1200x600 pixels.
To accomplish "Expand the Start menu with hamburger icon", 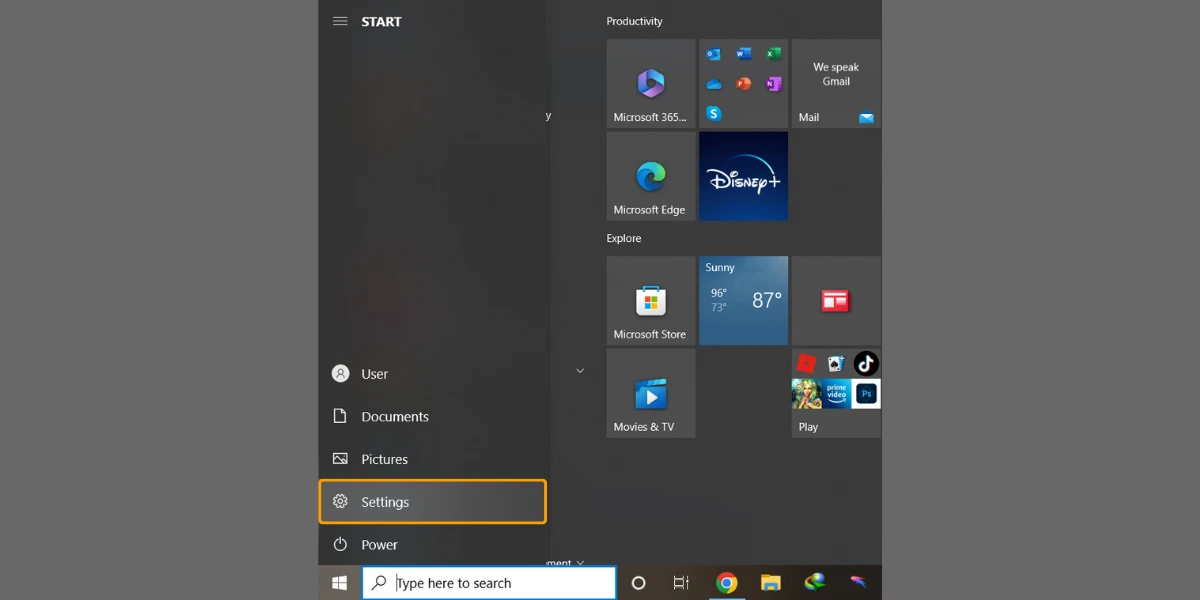I will [x=340, y=21].
